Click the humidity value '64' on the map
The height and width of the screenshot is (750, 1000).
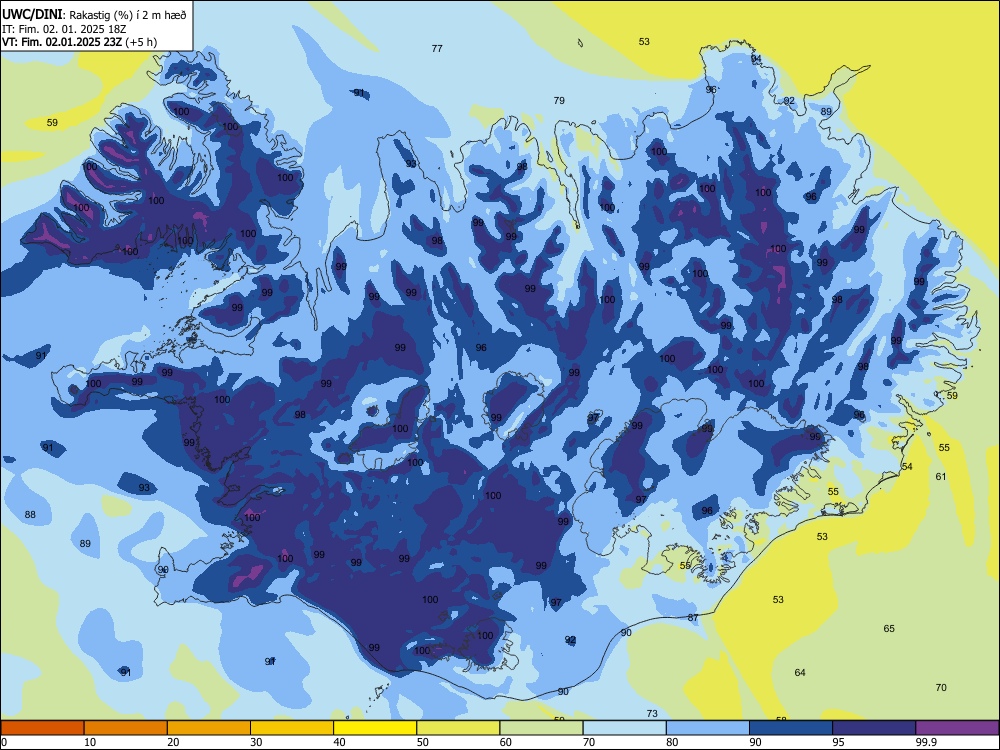click(800, 673)
